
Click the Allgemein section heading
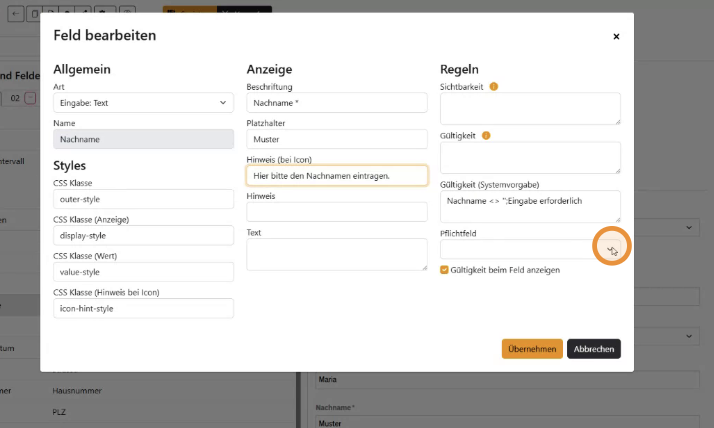point(82,69)
